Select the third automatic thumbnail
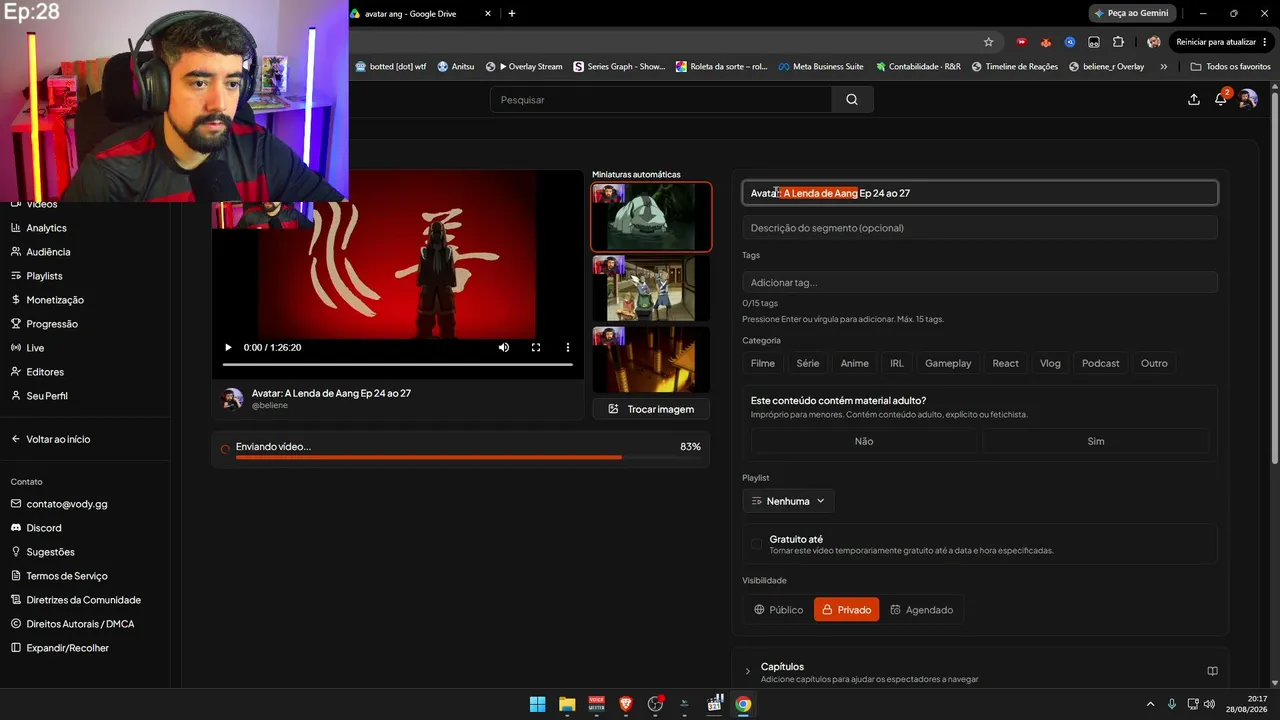The width and height of the screenshot is (1280, 720). pos(651,359)
